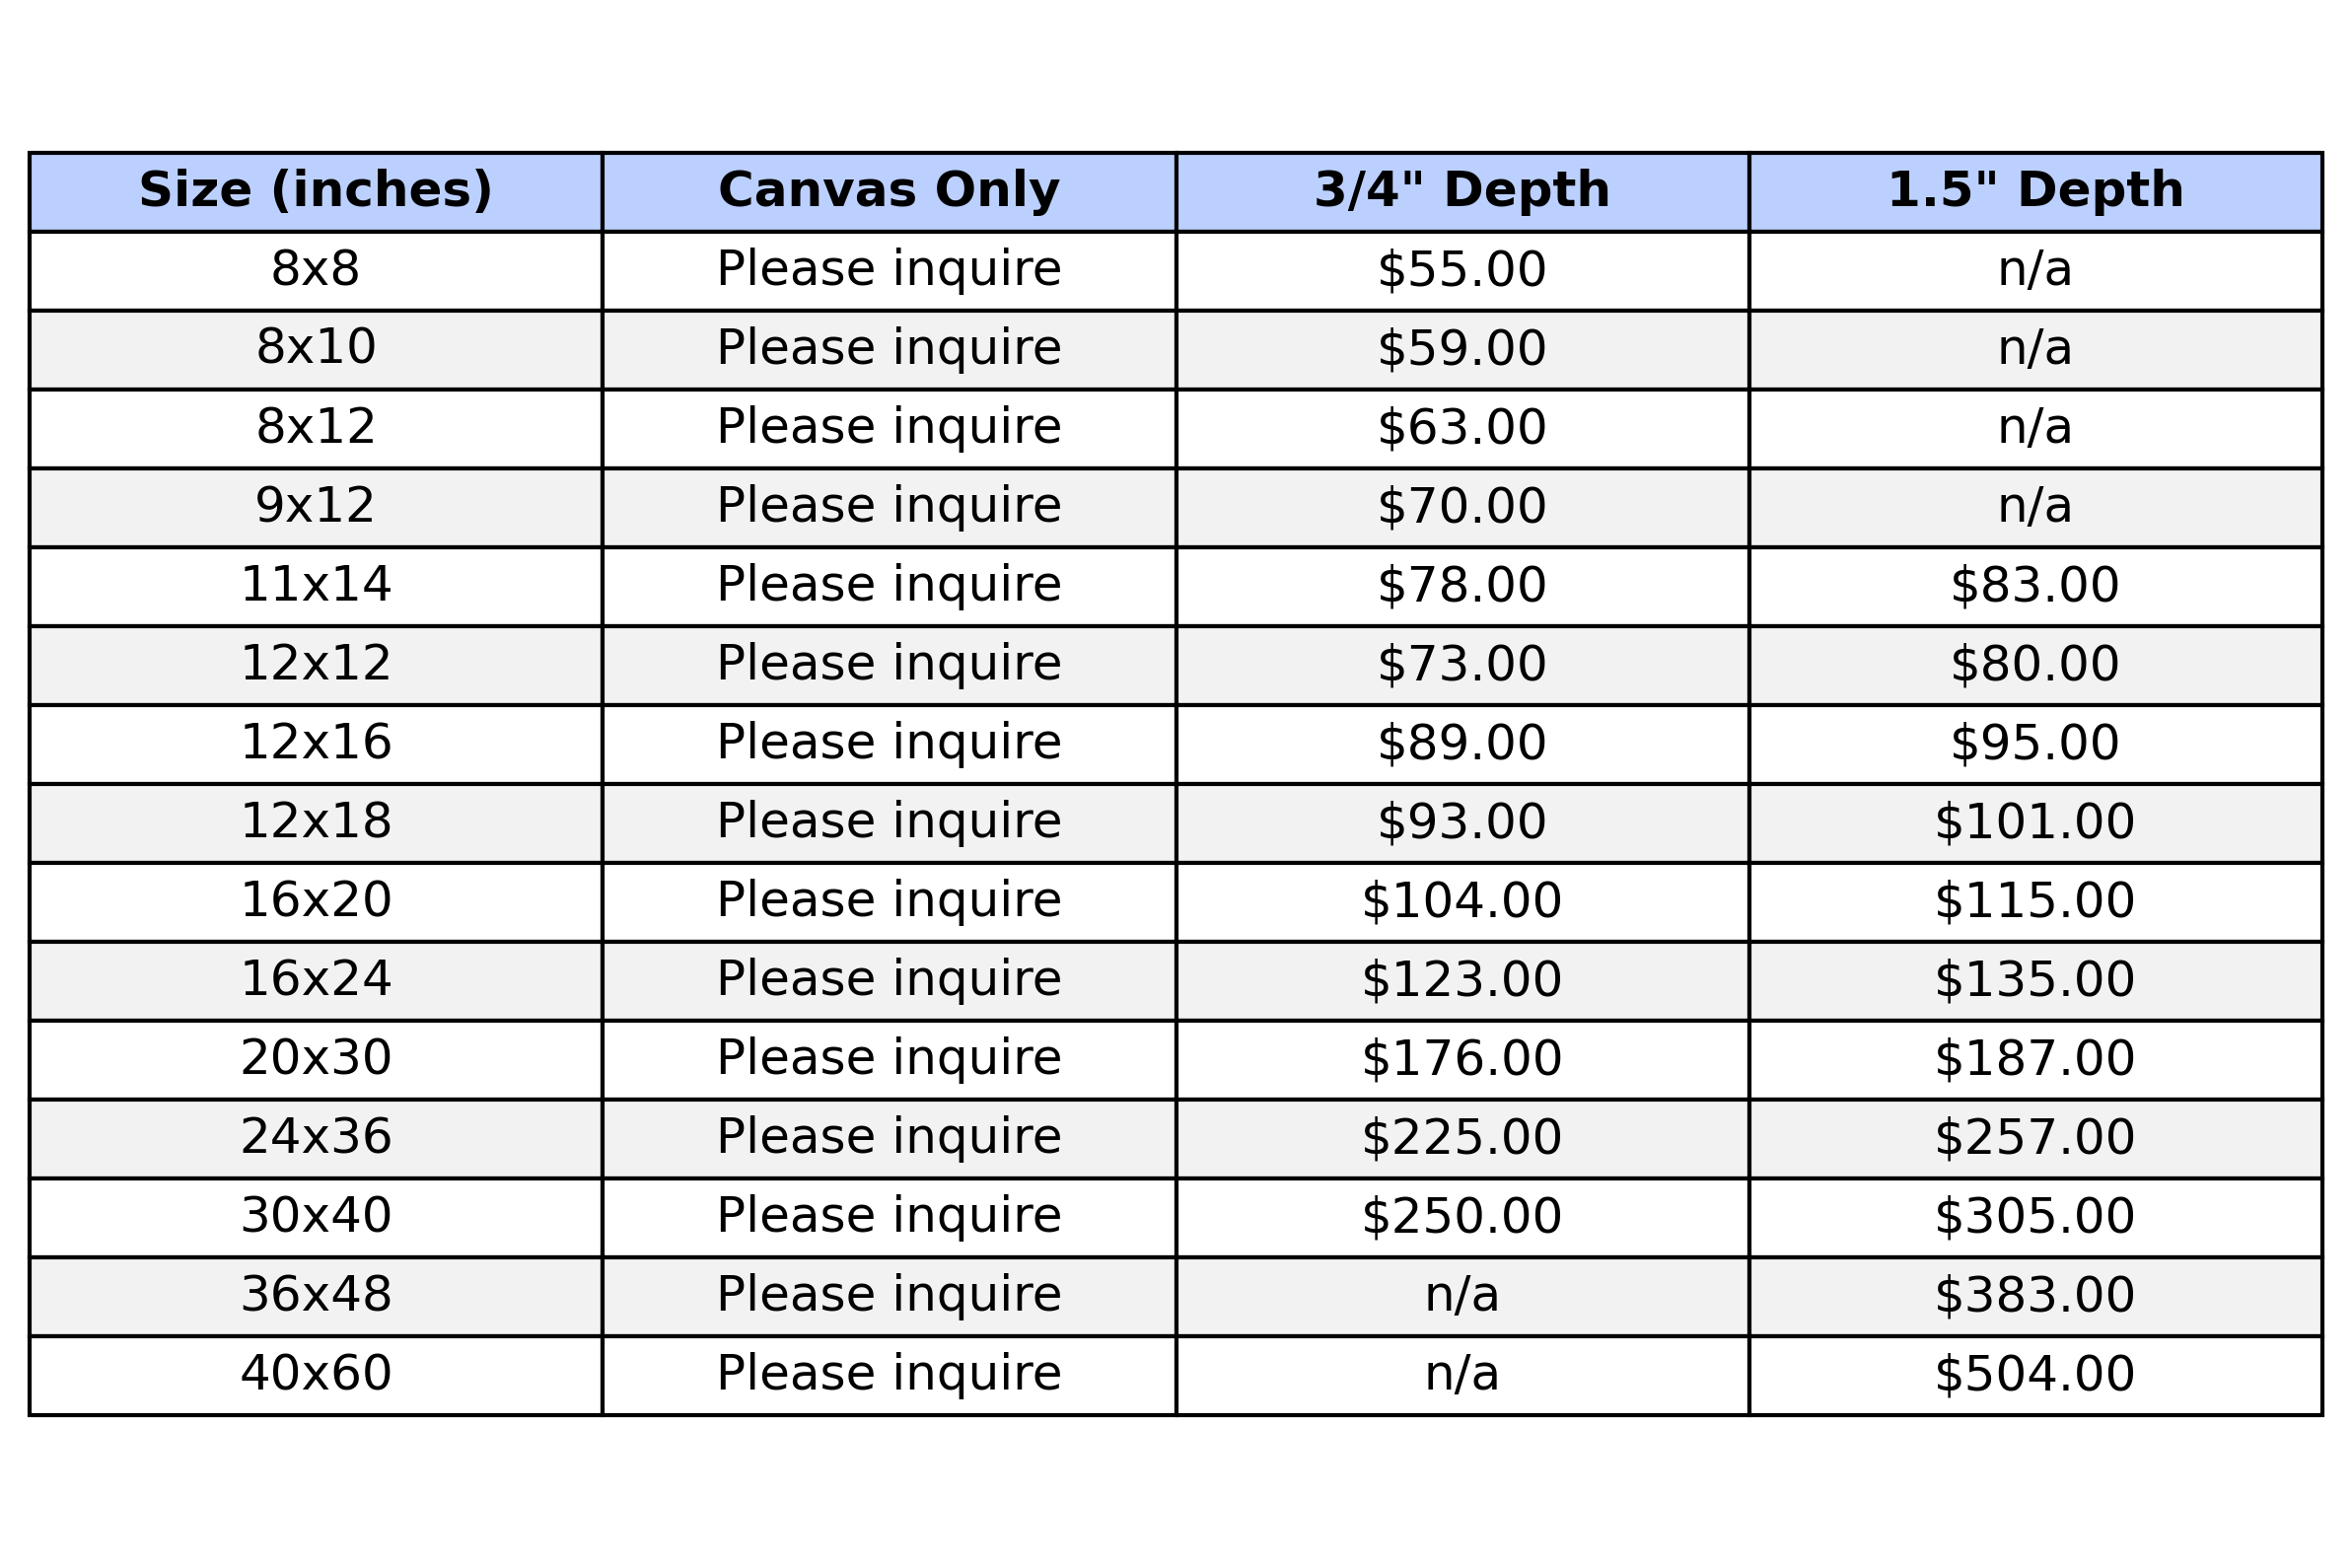Screen dimensions: 2352x1568
Task: Click the $63.00 price for 8x12
Action: click(x=1462, y=429)
